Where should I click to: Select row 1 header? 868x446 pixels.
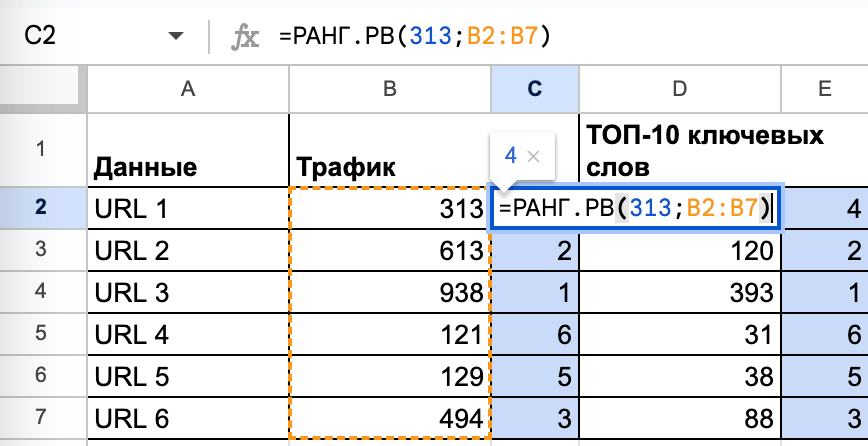[41, 149]
